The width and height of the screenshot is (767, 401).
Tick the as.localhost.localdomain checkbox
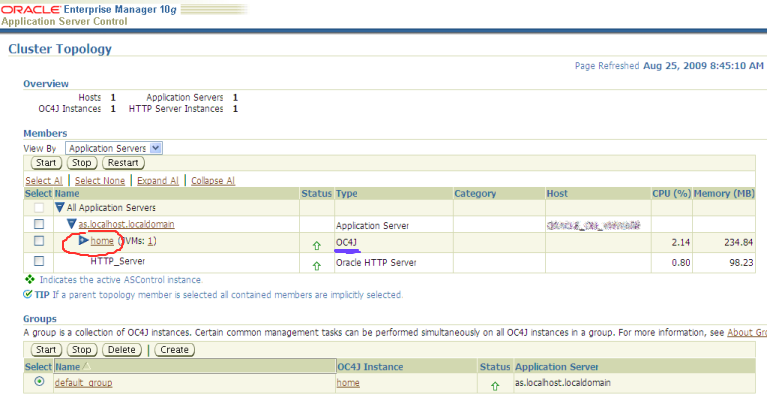(39, 224)
